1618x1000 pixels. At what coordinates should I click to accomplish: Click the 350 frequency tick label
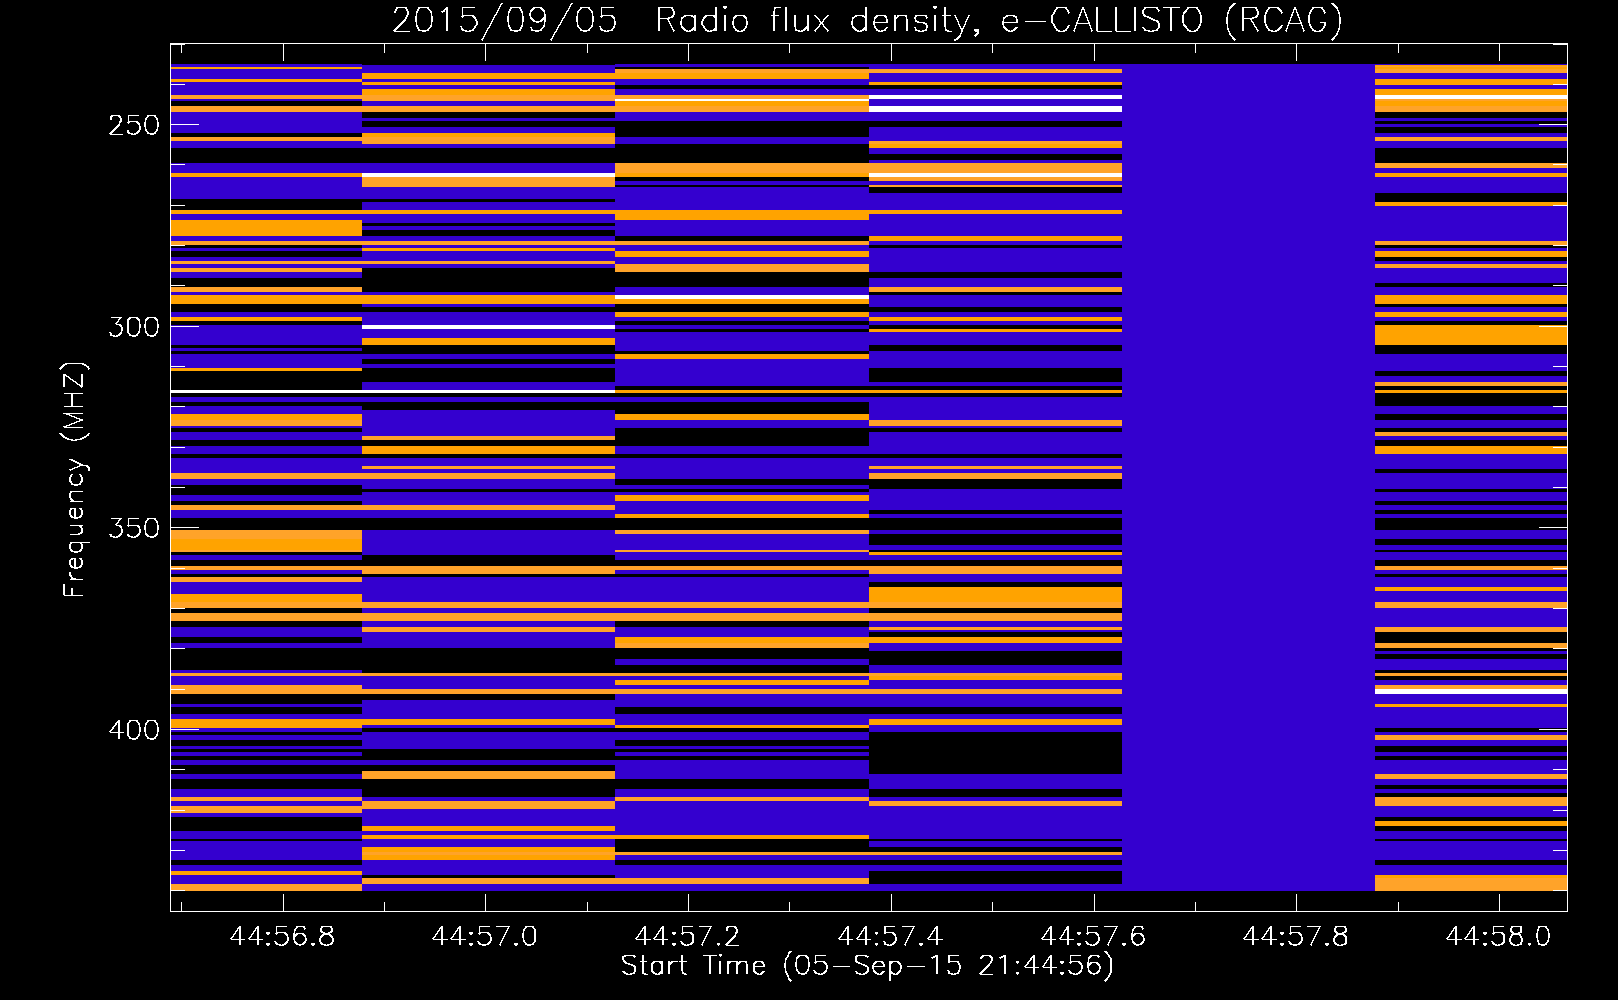134,528
